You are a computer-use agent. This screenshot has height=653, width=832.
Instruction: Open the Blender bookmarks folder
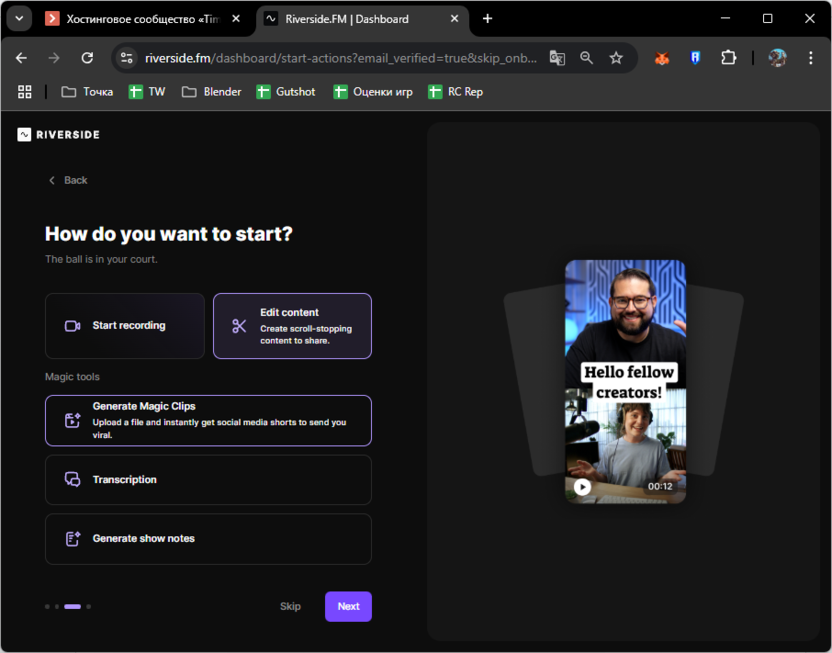211,92
